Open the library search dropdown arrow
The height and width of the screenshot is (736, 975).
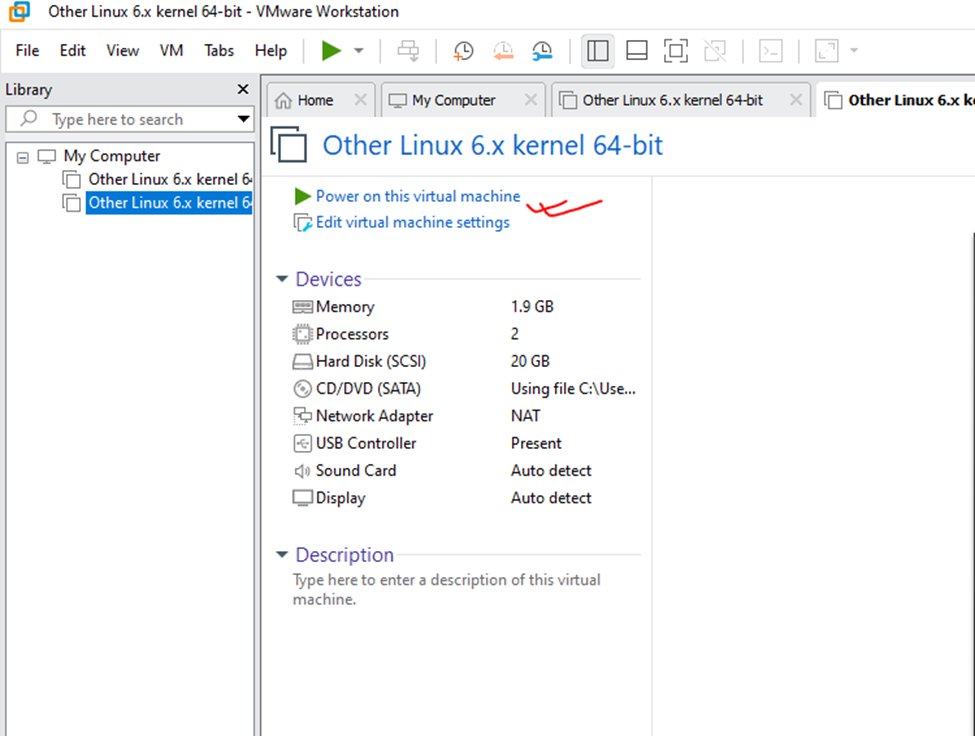coord(243,119)
